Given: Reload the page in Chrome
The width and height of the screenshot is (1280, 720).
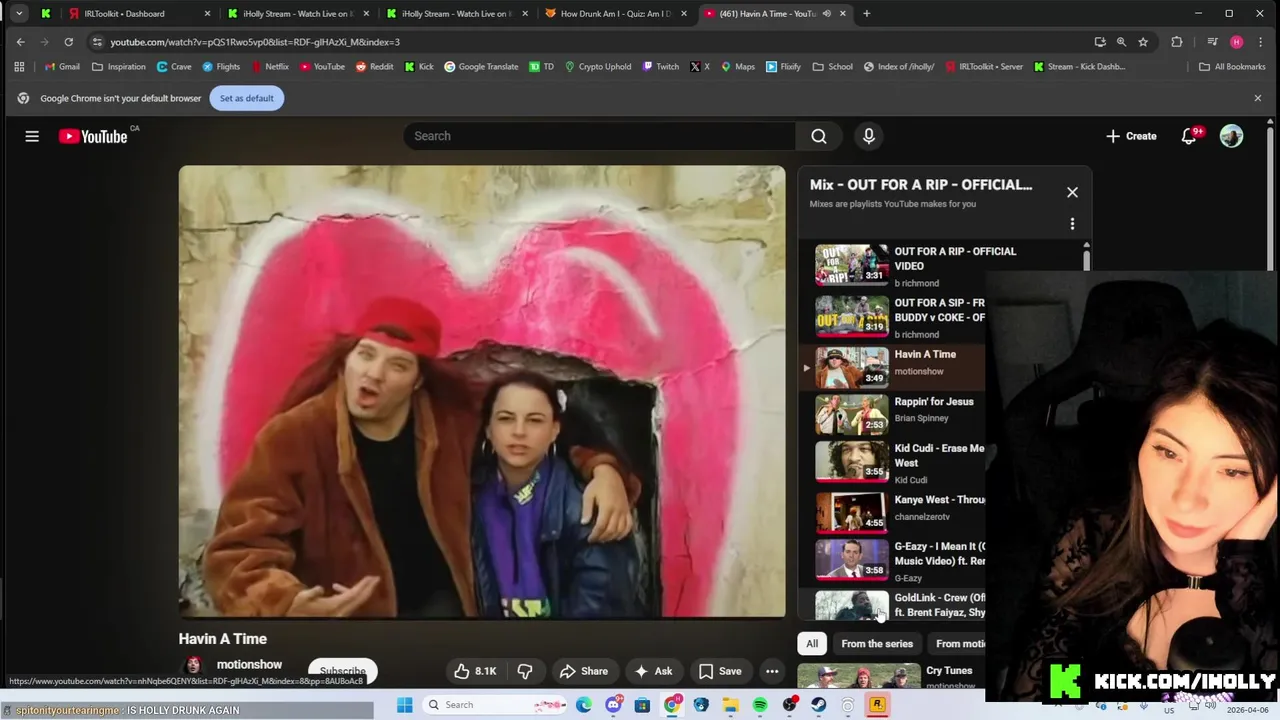Looking at the screenshot, I should pos(68,42).
